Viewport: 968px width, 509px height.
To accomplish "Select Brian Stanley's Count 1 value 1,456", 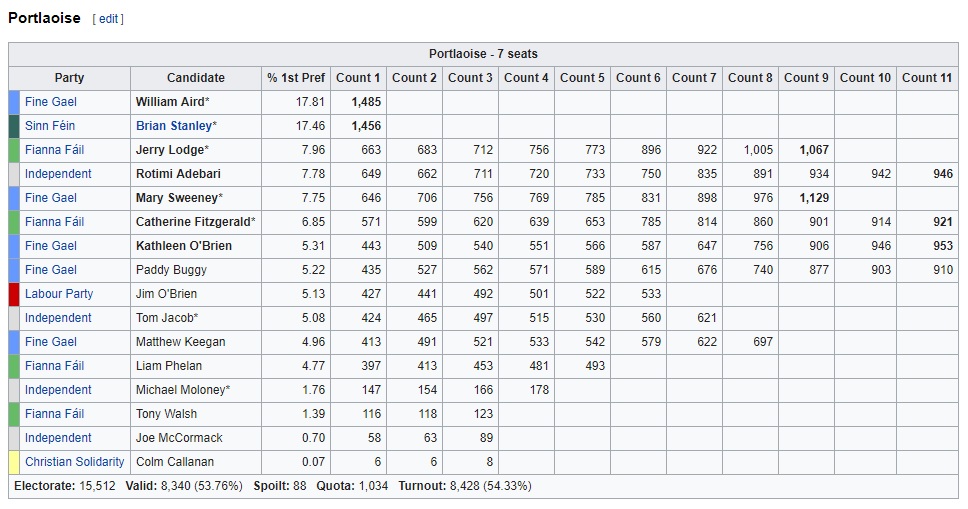I will tap(366, 126).
